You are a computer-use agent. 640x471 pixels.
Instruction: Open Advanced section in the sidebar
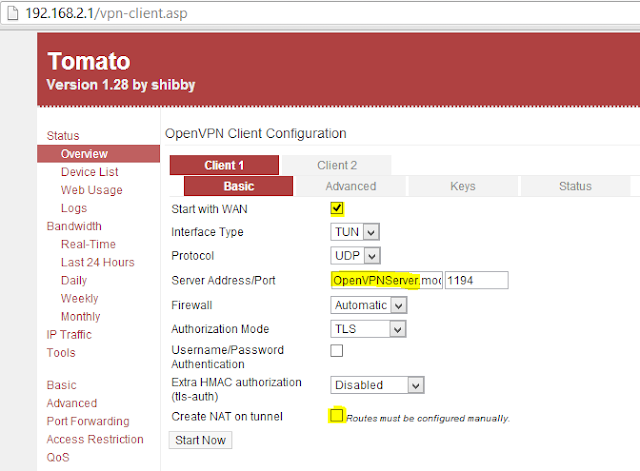pos(71,403)
